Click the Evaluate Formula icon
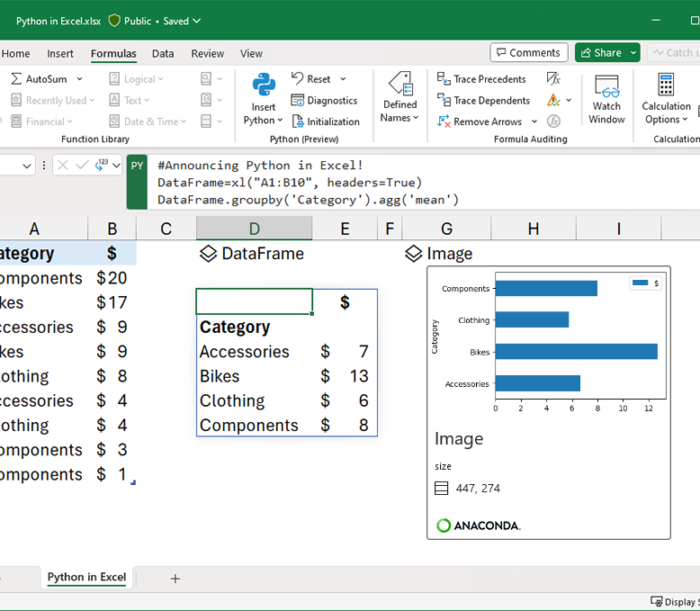This screenshot has height=611, width=700. (554, 121)
